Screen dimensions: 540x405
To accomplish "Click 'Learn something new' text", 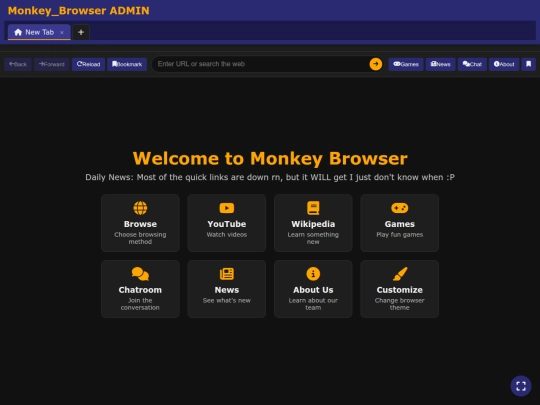I will click(313, 238).
